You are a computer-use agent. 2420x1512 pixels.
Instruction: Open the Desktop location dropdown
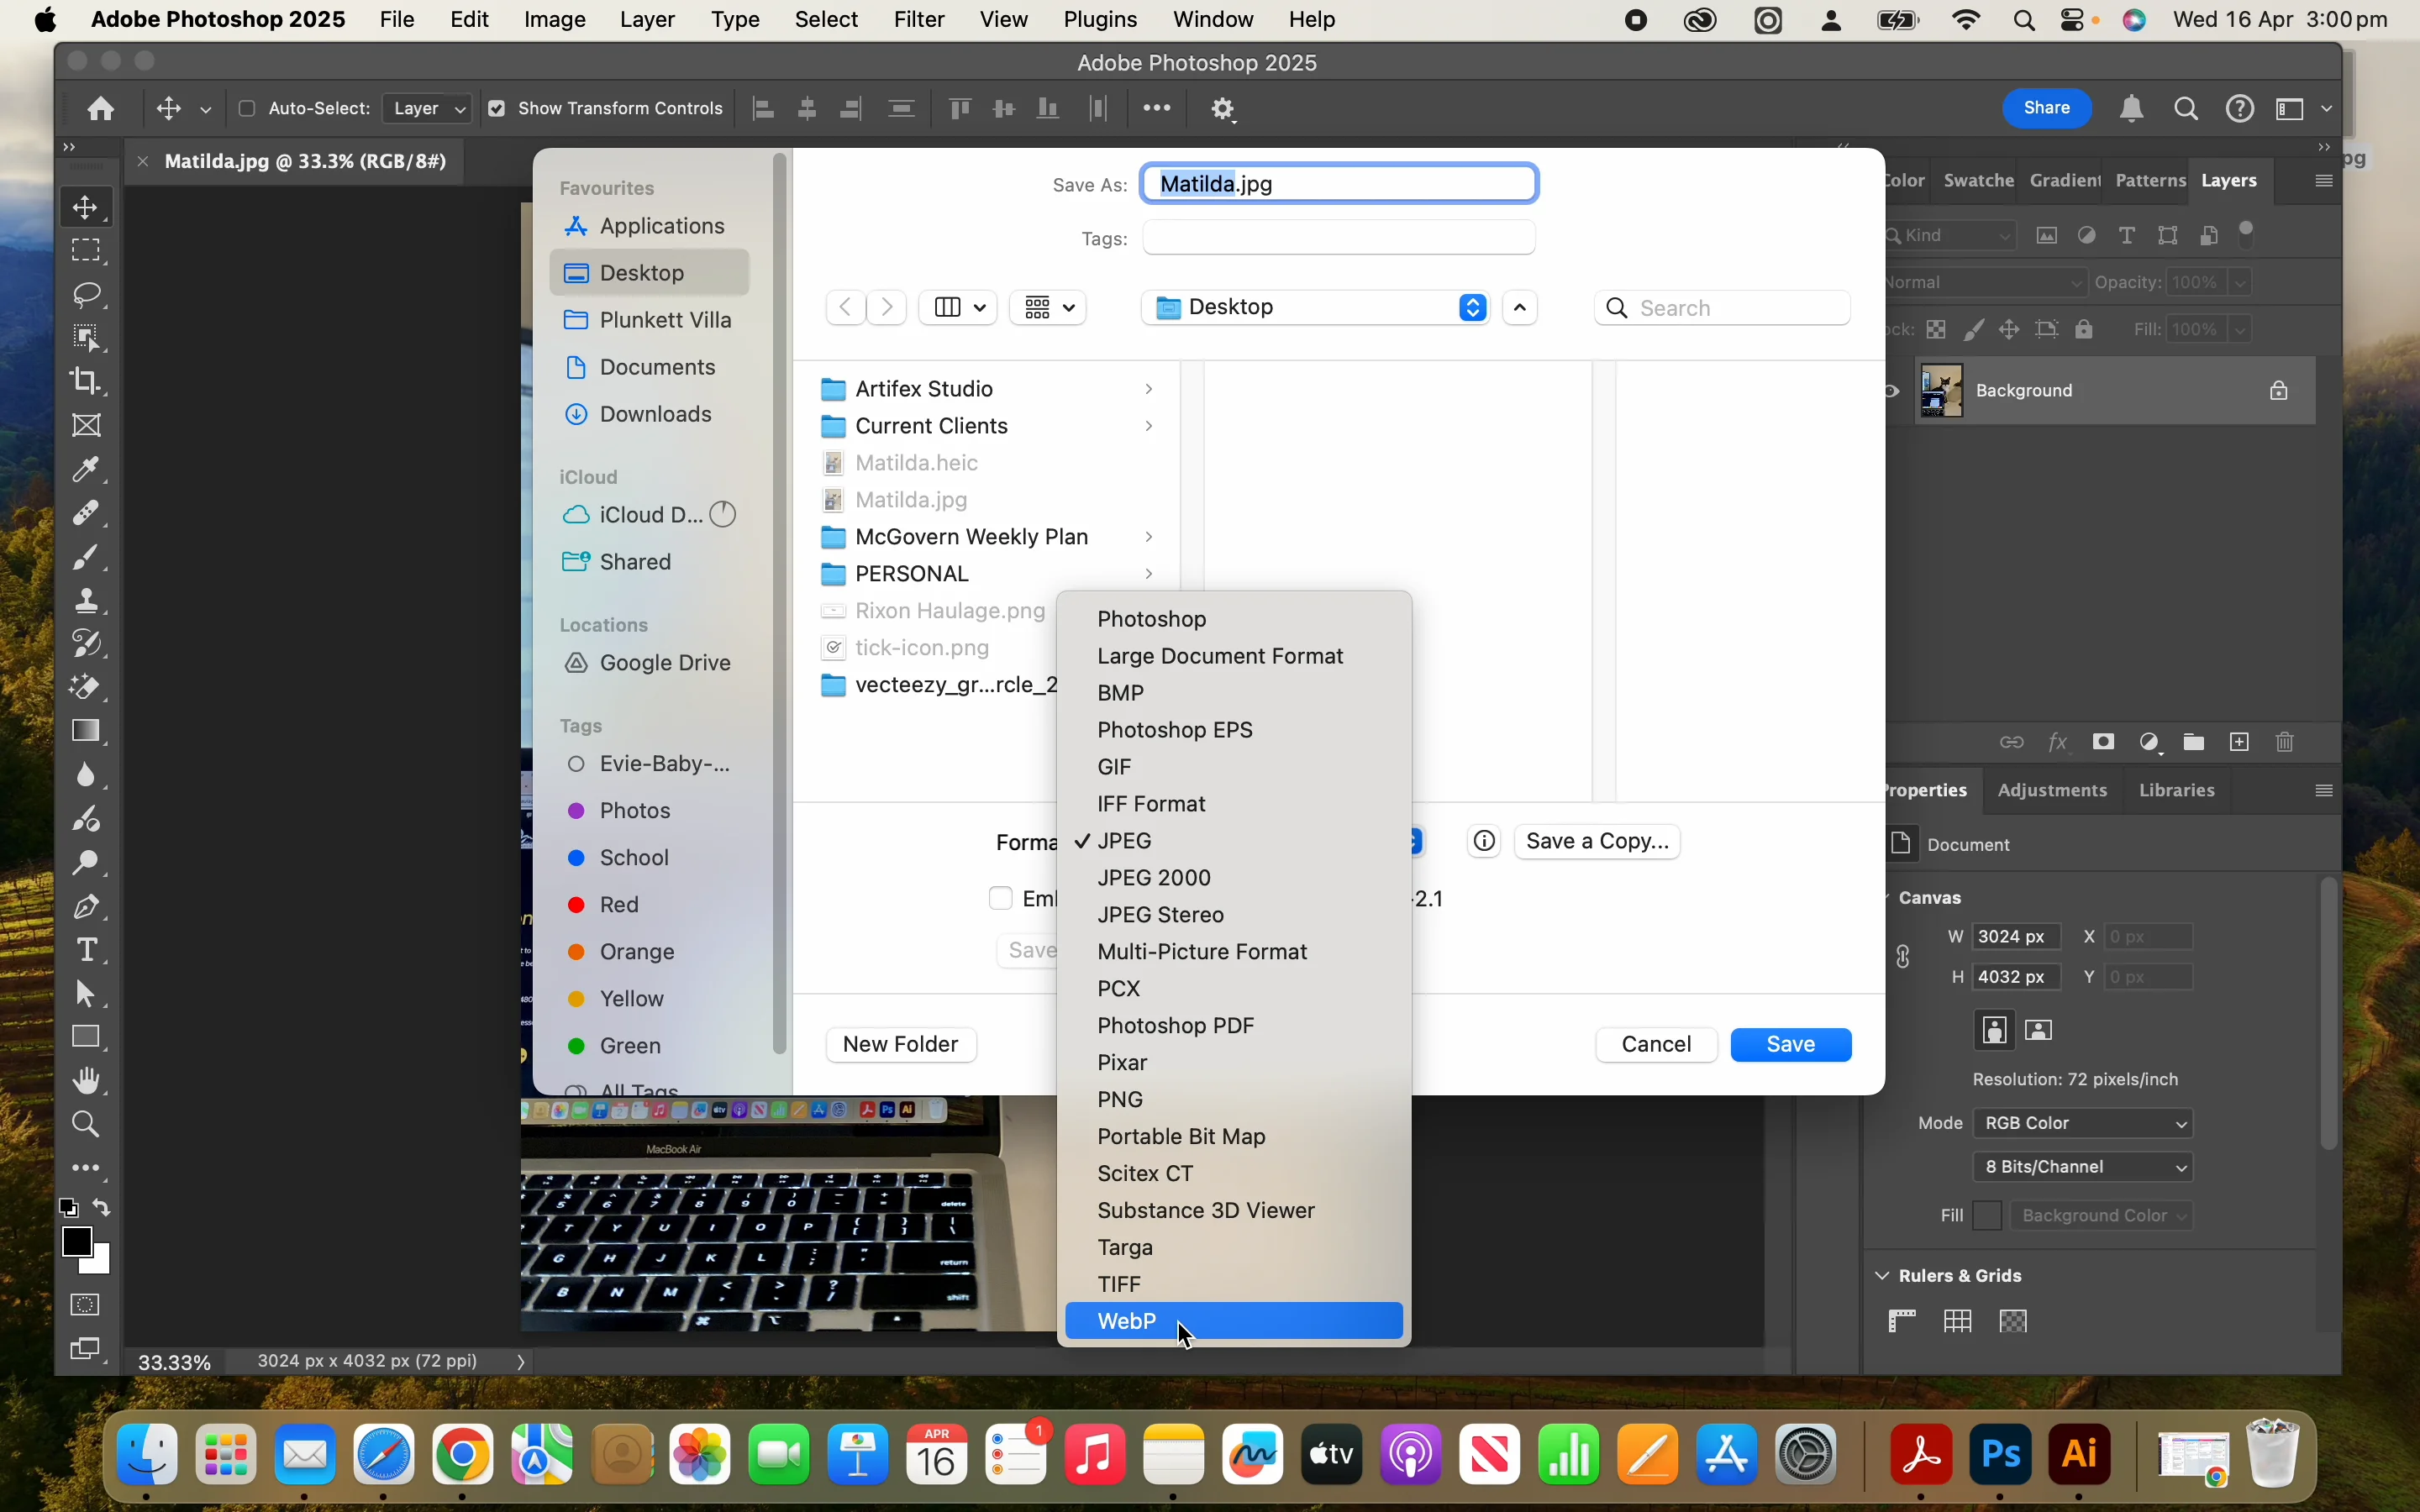point(1315,307)
